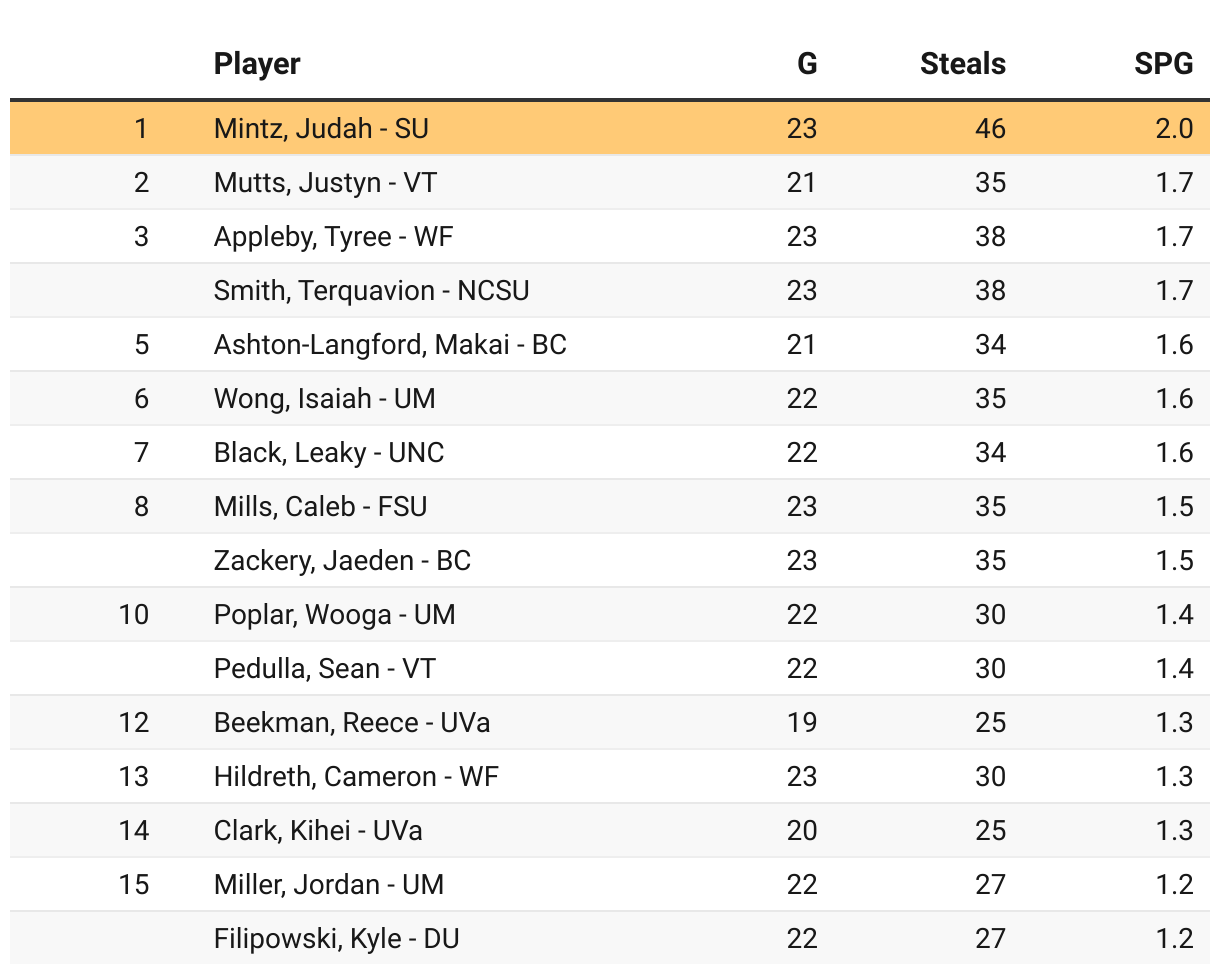
Task: Select Black, Leaky - UNC player
Action: 328,452
